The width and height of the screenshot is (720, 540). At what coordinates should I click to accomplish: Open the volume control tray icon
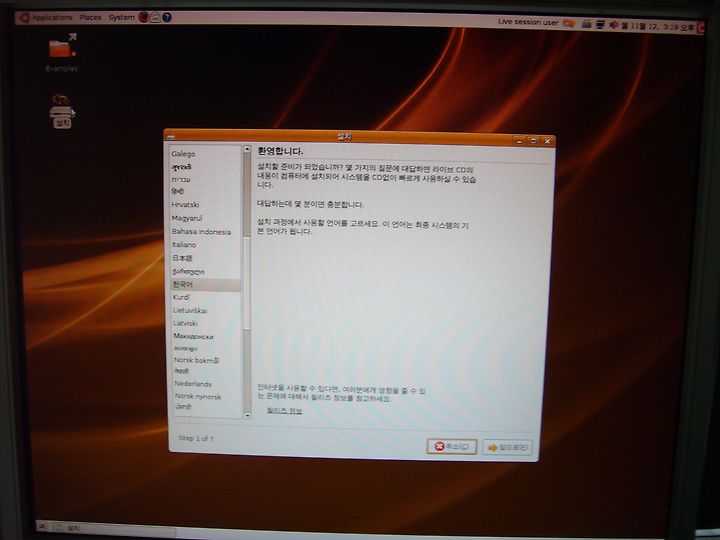click(x=613, y=25)
